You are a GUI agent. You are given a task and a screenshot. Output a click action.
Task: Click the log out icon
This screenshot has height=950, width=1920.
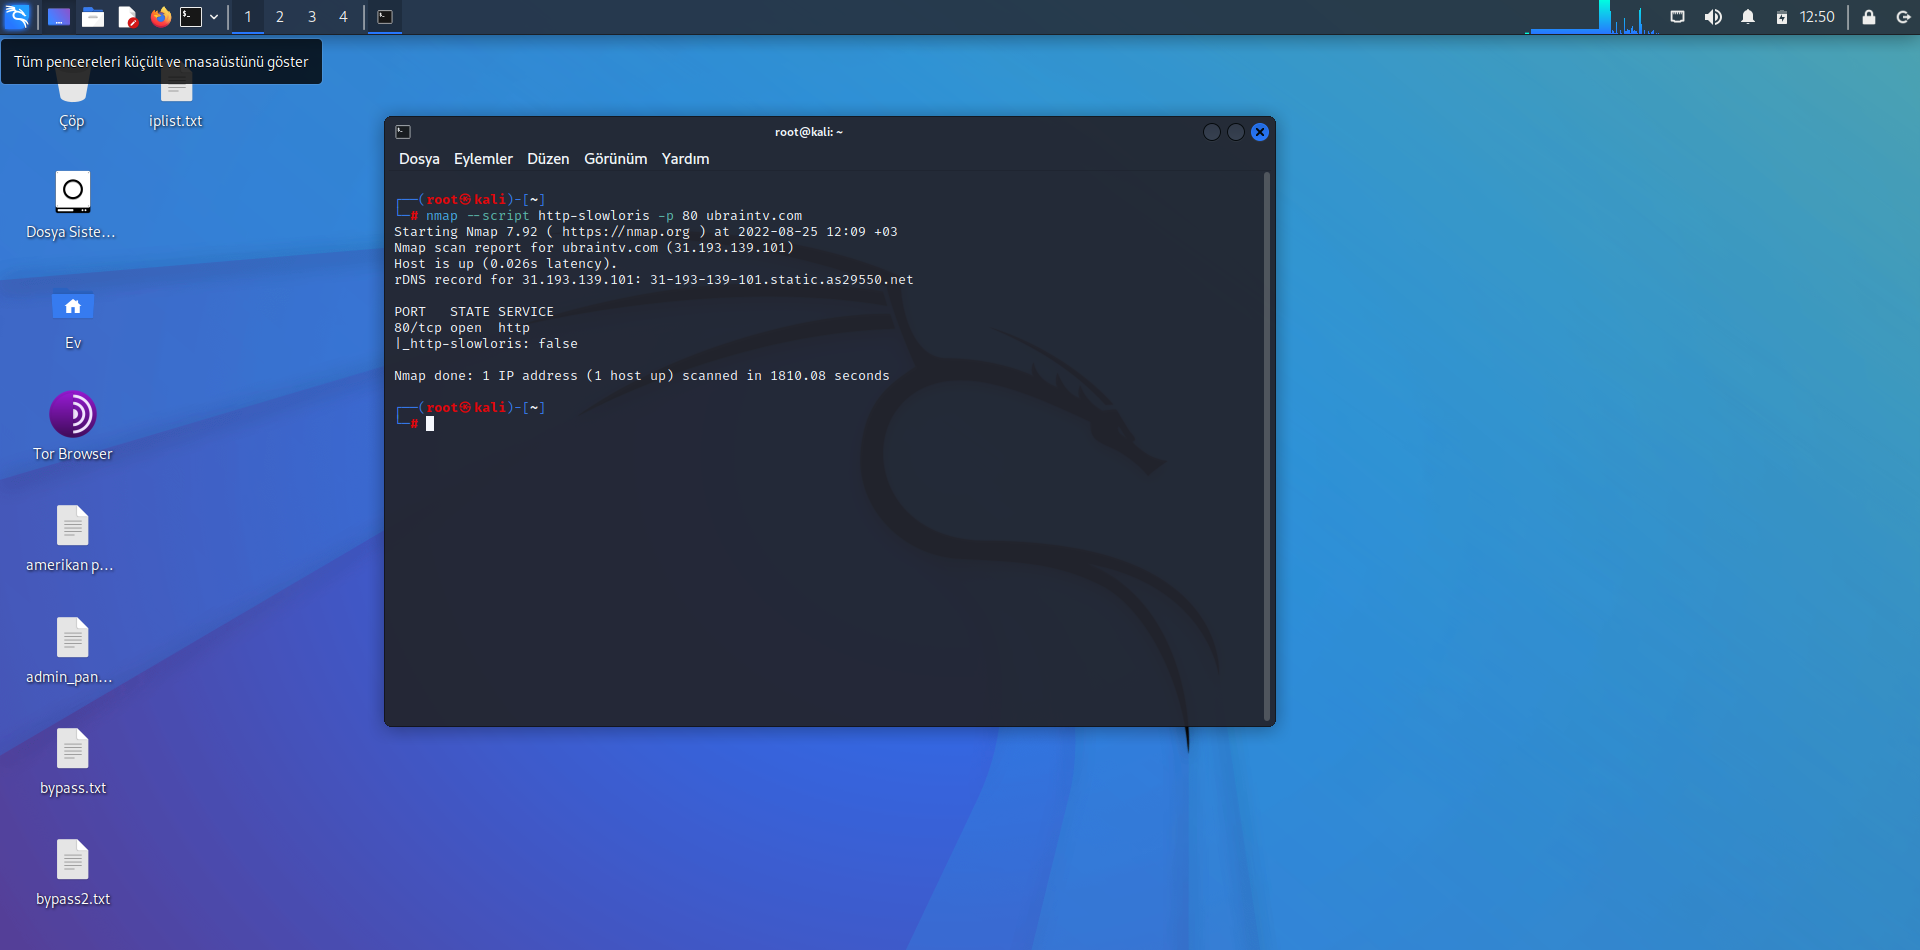[1903, 17]
